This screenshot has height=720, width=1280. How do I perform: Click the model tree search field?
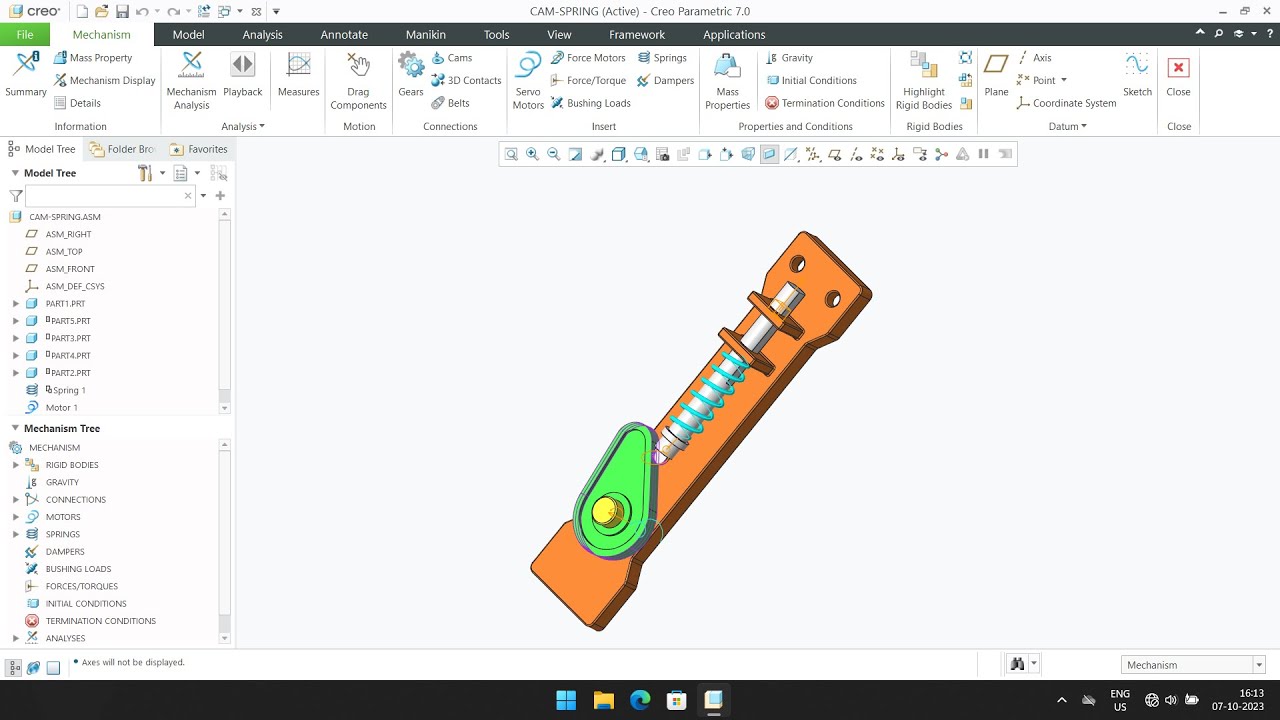(109, 196)
